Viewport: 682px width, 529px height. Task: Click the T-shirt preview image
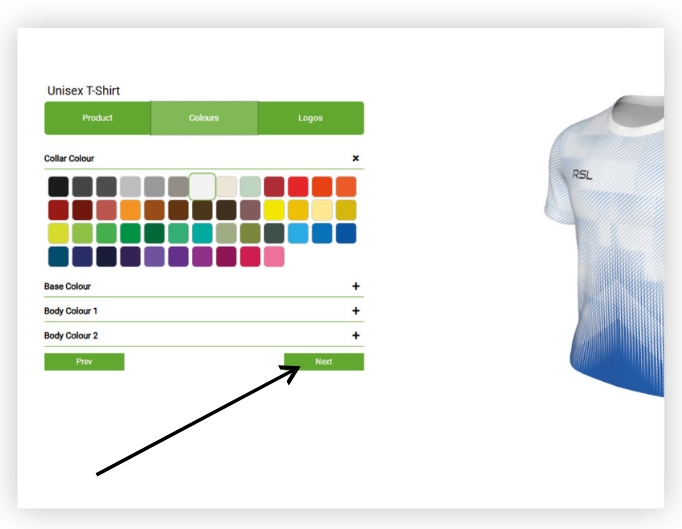[x=605, y=246]
